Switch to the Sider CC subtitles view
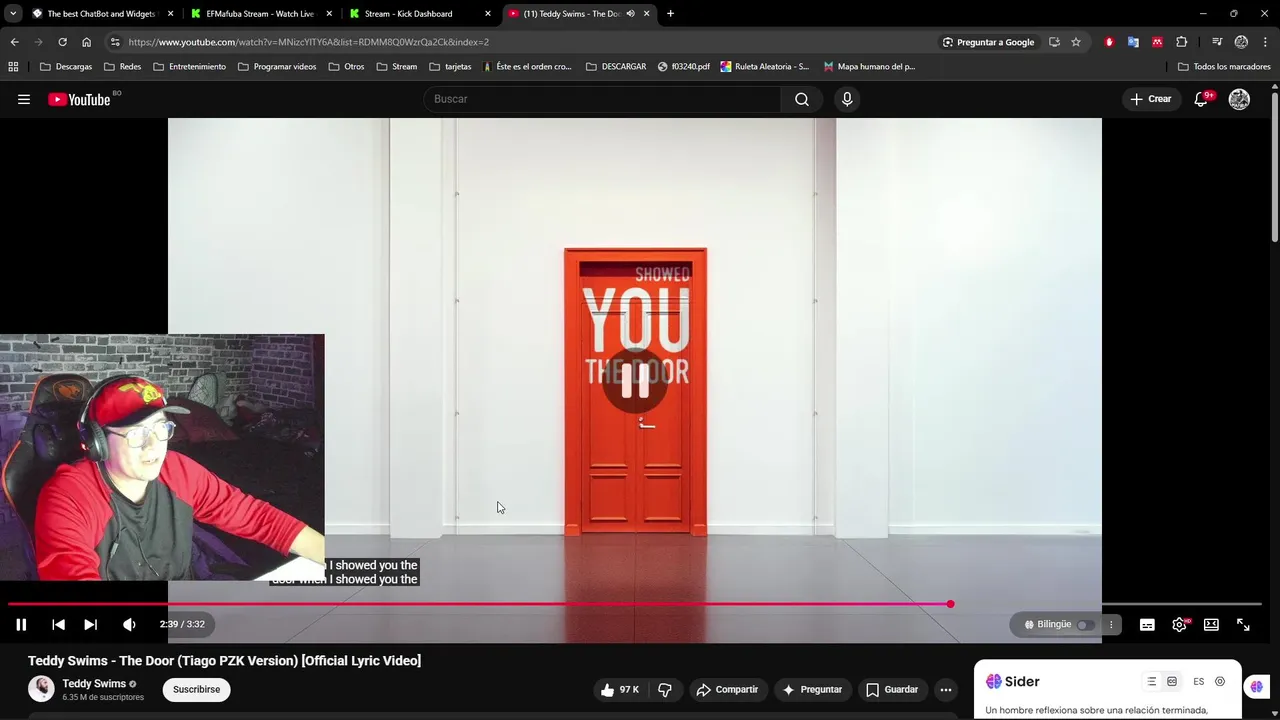The image size is (1280, 720). tap(1172, 682)
